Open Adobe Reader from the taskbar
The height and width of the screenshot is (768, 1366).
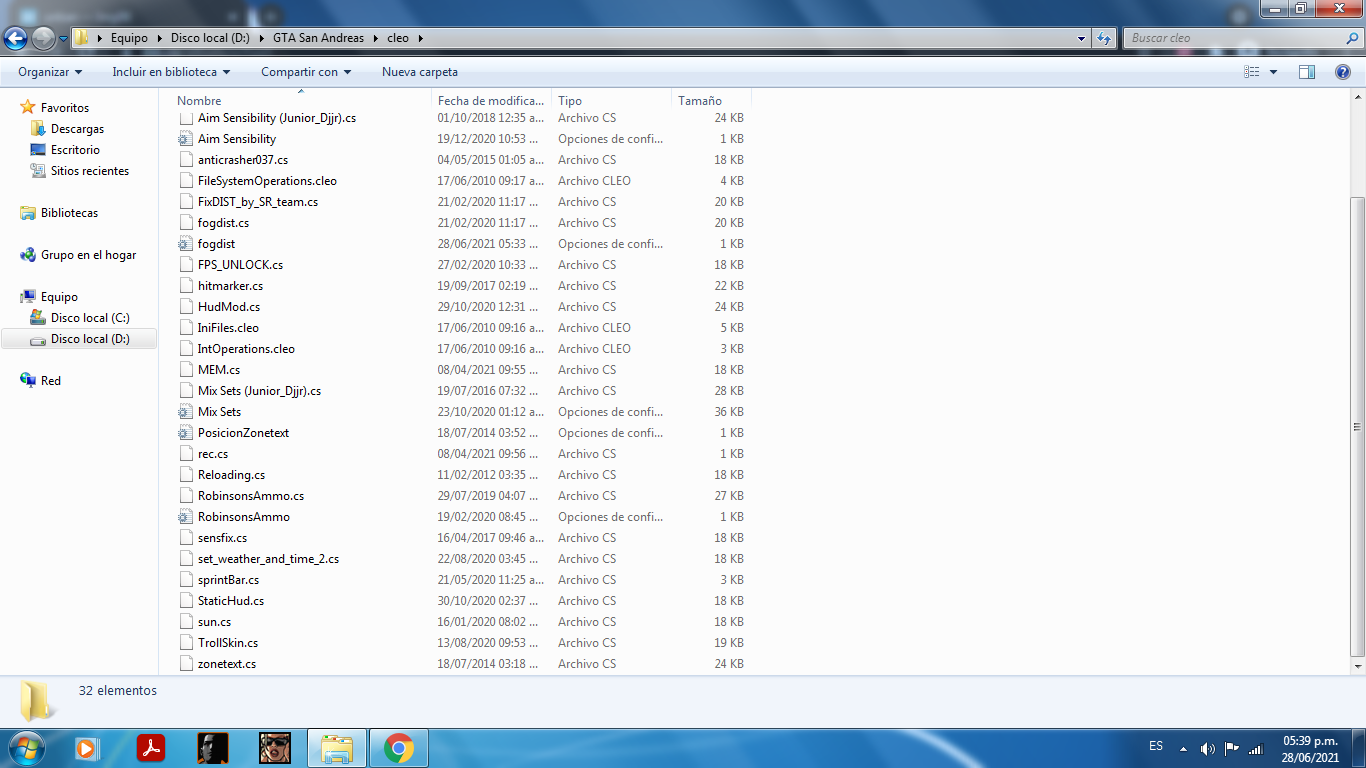[x=150, y=748]
